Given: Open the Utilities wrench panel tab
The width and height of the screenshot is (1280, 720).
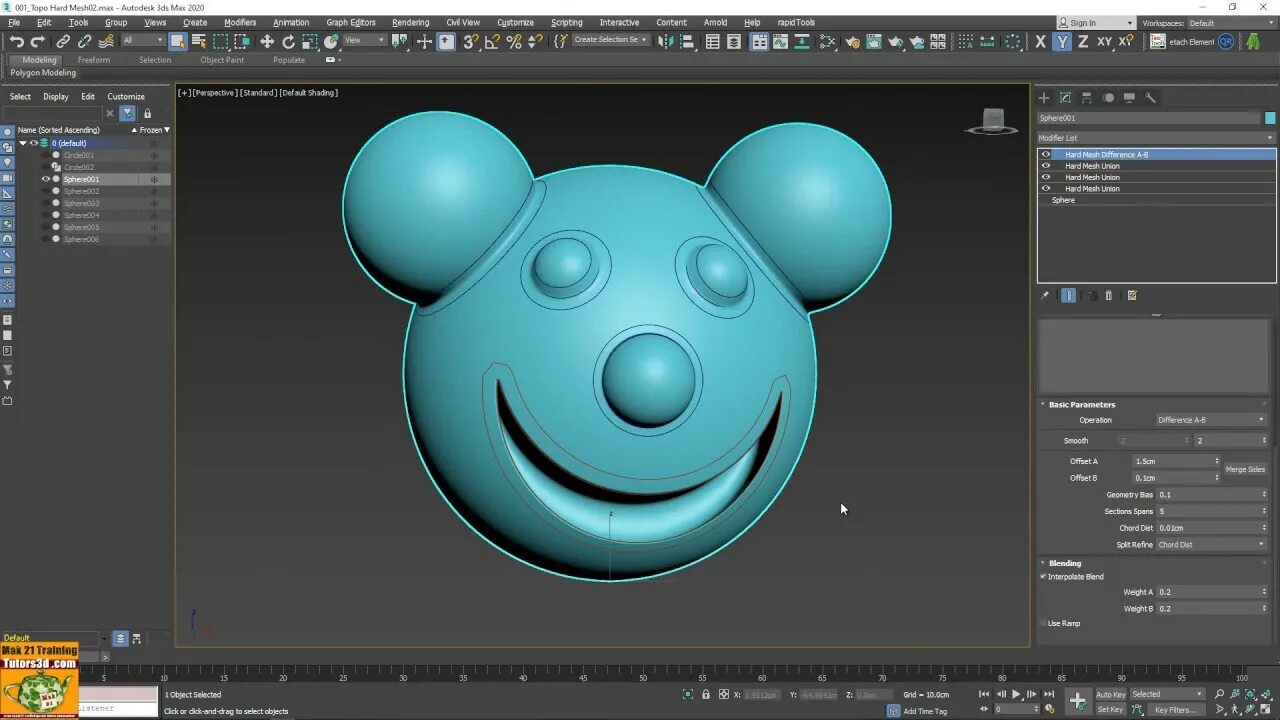Looking at the screenshot, I should (x=1151, y=98).
